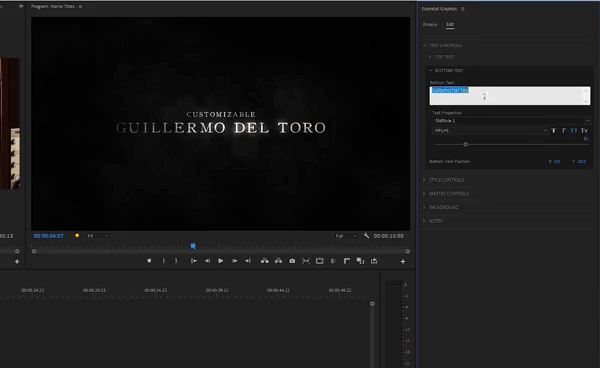Click the current timecode 00:00:04:07

49,236
